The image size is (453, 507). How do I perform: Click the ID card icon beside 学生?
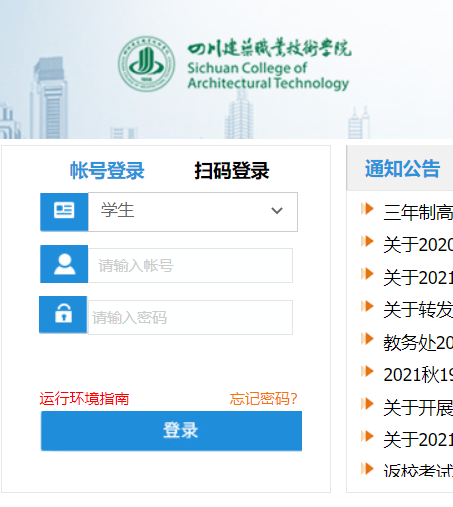[64, 211]
